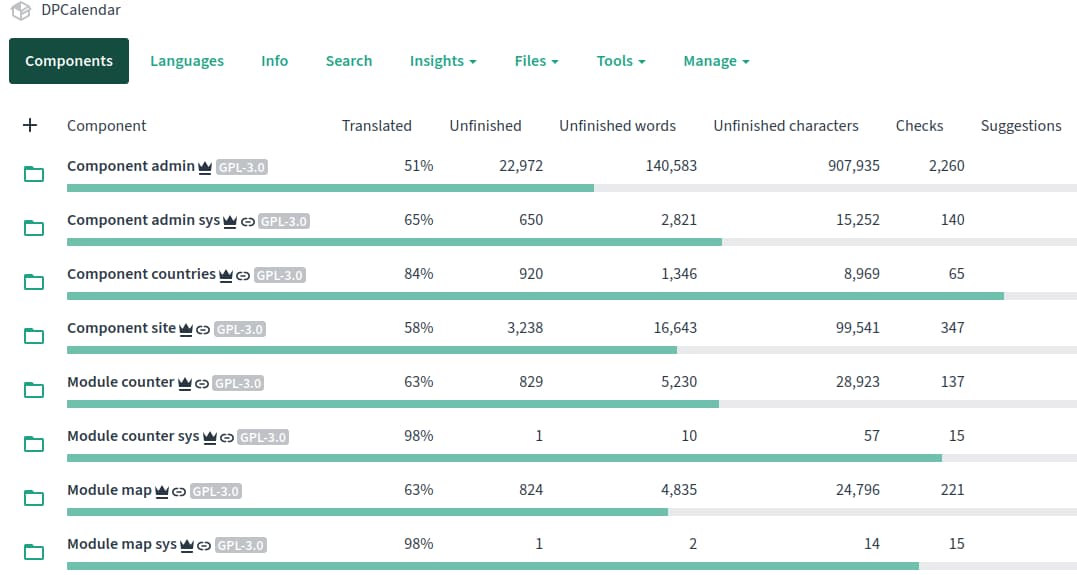Click the link icon beside Component countries
Image resolution: width=1077 pixels, height=575 pixels.
[x=242, y=275]
